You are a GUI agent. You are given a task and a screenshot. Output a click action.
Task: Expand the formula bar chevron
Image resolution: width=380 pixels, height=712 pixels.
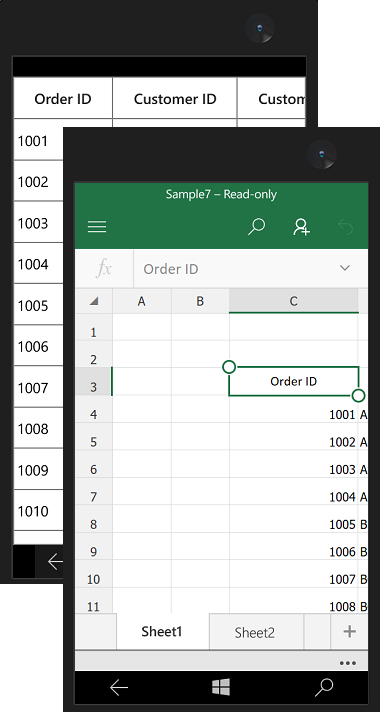(345, 268)
